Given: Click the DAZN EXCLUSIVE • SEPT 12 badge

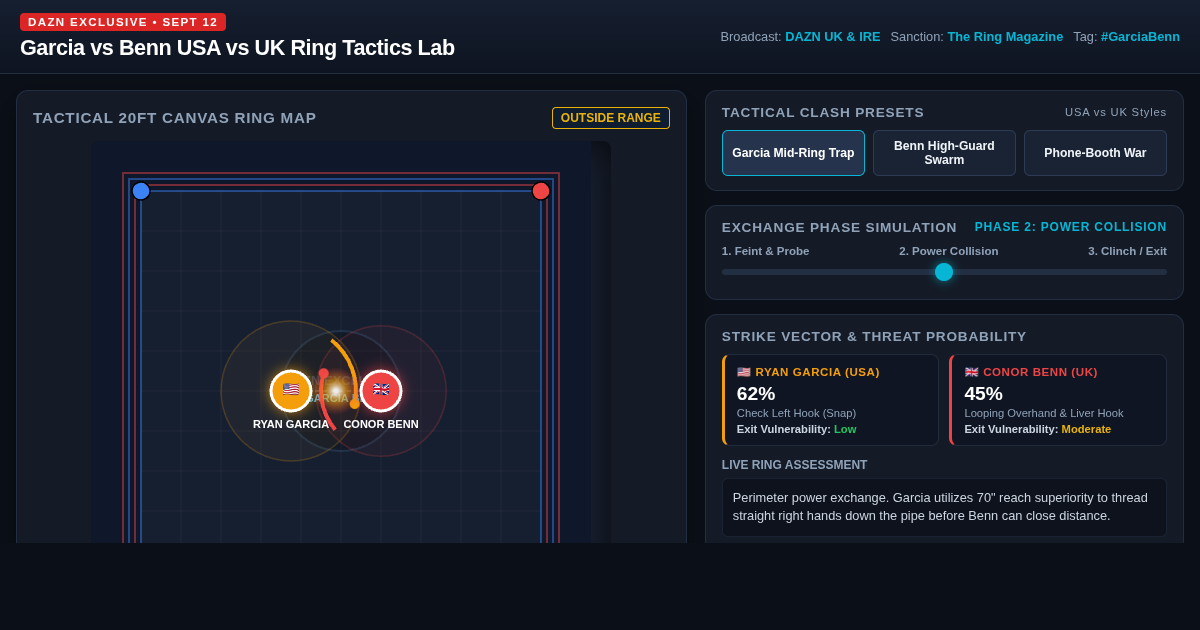Looking at the screenshot, I should pos(123,22).
